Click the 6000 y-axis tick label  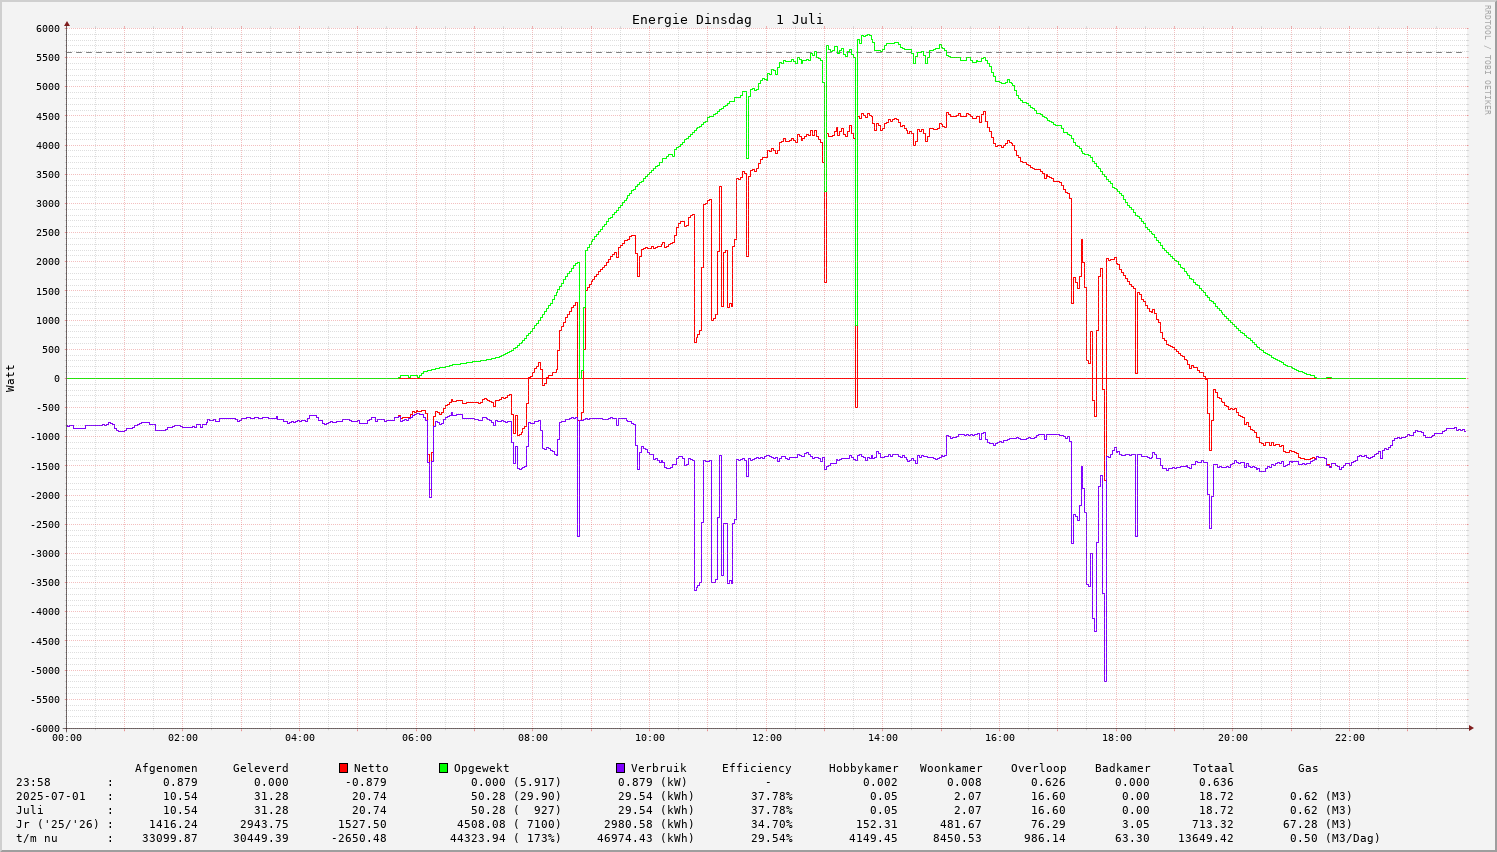click(47, 29)
